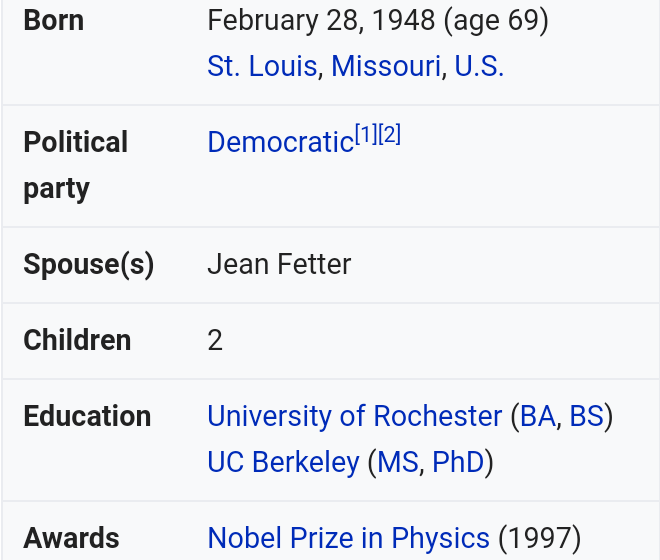
Task: Click the Political party row label
Action: click(x=76, y=165)
